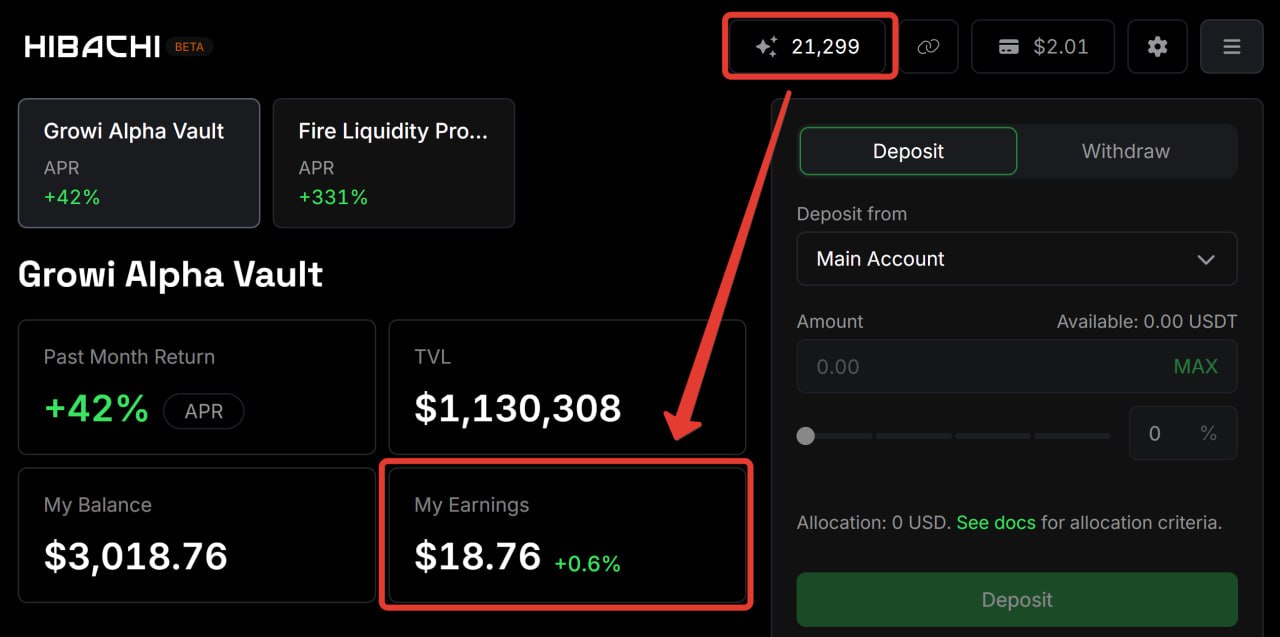Image resolution: width=1280 pixels, height=637 pixels.
Task: Open the wallet balance $2.01 button
Action: point(1042,46)
